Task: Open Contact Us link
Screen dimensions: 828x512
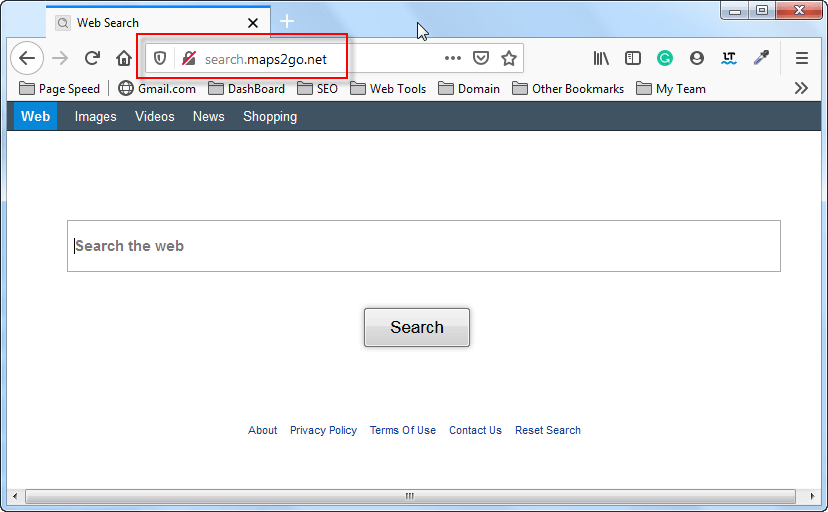Action: 475,430
